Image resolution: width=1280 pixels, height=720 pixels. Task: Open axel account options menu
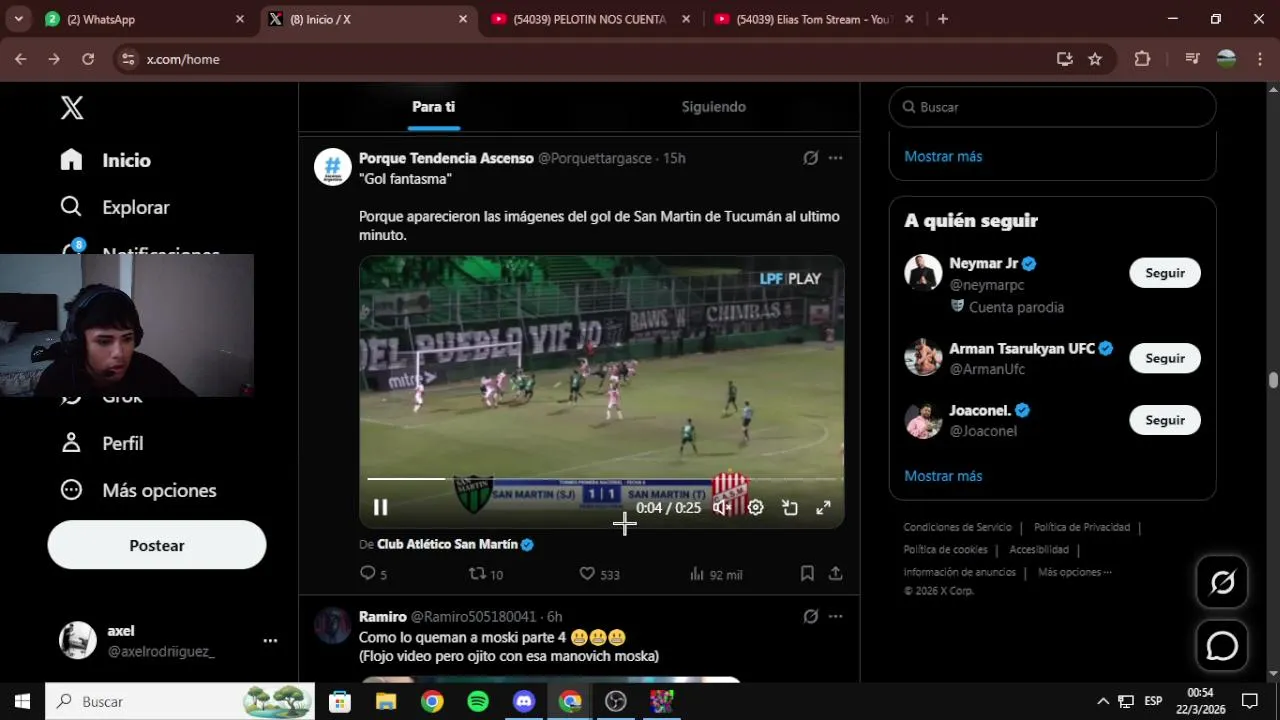[x=270, y=640]
